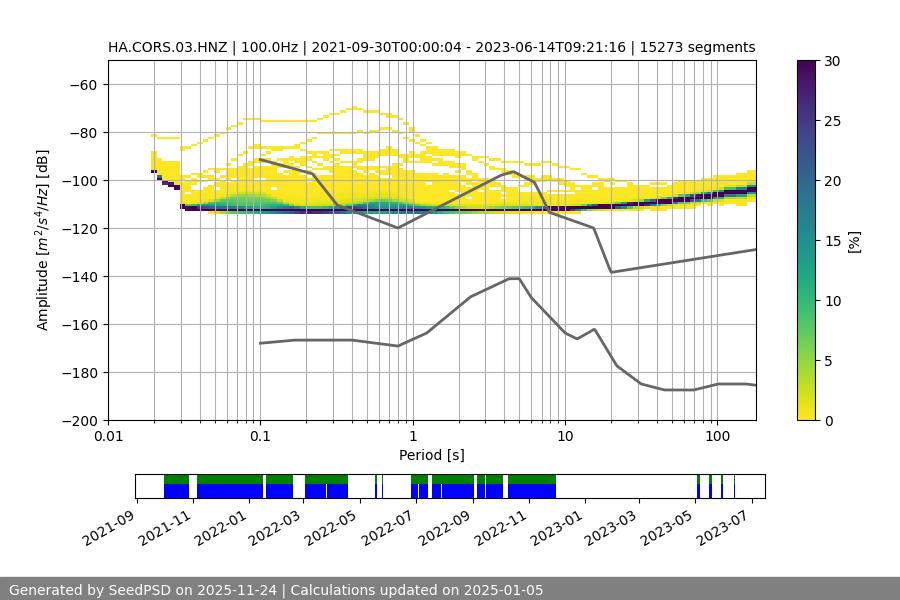Click the 2023-07 date label on timeline
This screenshot has height=600, width=900.
coord(736,527)
